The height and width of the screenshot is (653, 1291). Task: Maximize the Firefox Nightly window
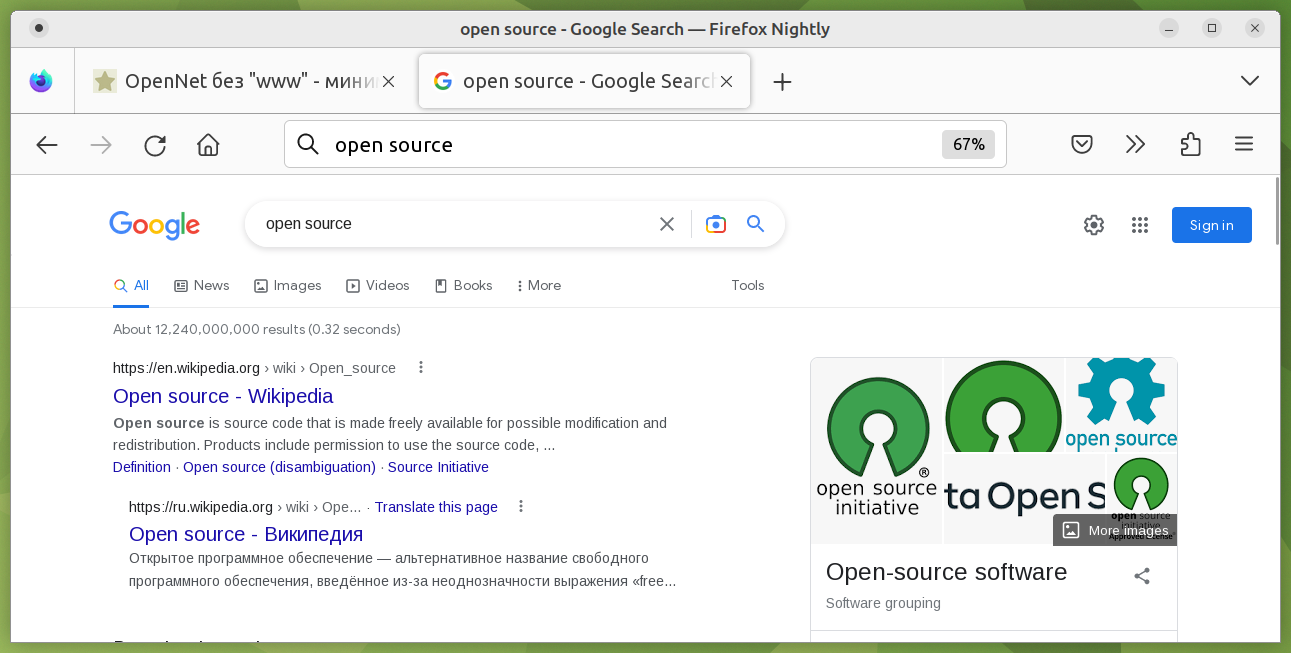click(x=1212, y=28)
